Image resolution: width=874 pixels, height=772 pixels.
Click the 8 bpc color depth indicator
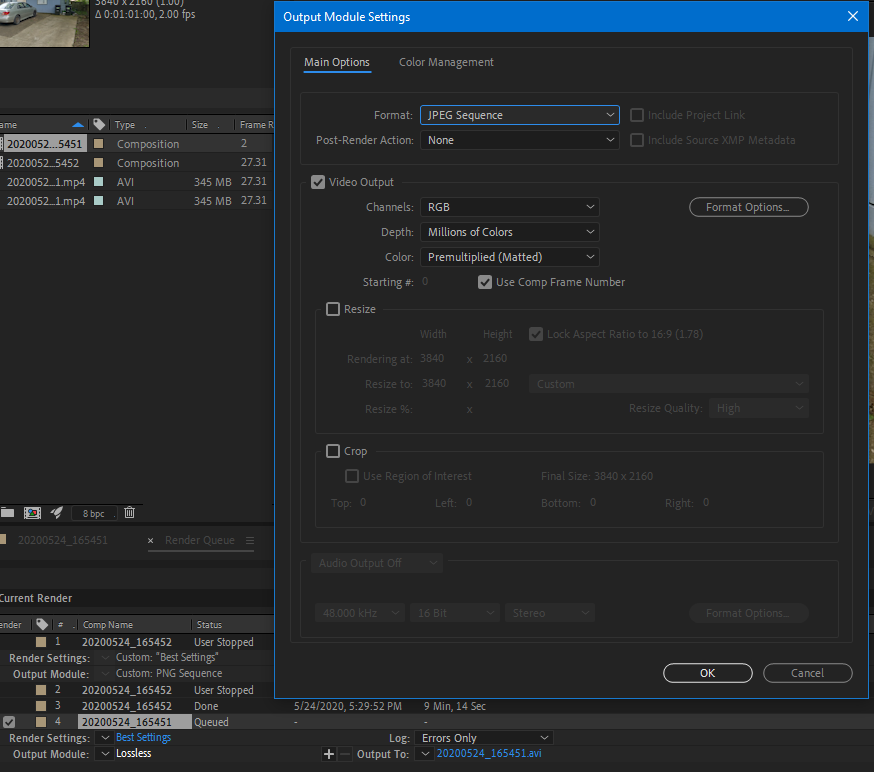pyautogui.click(x=94, y=513)
